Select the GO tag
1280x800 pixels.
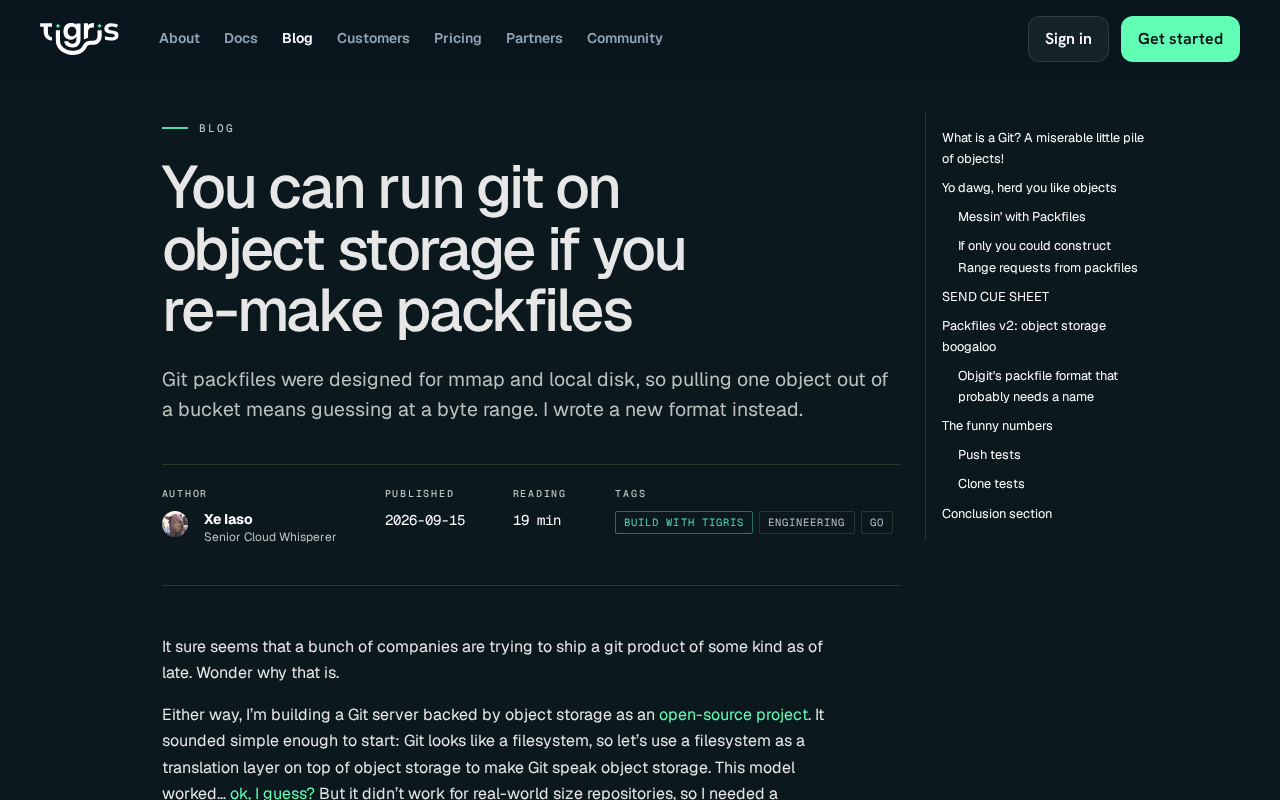[877, 522]
